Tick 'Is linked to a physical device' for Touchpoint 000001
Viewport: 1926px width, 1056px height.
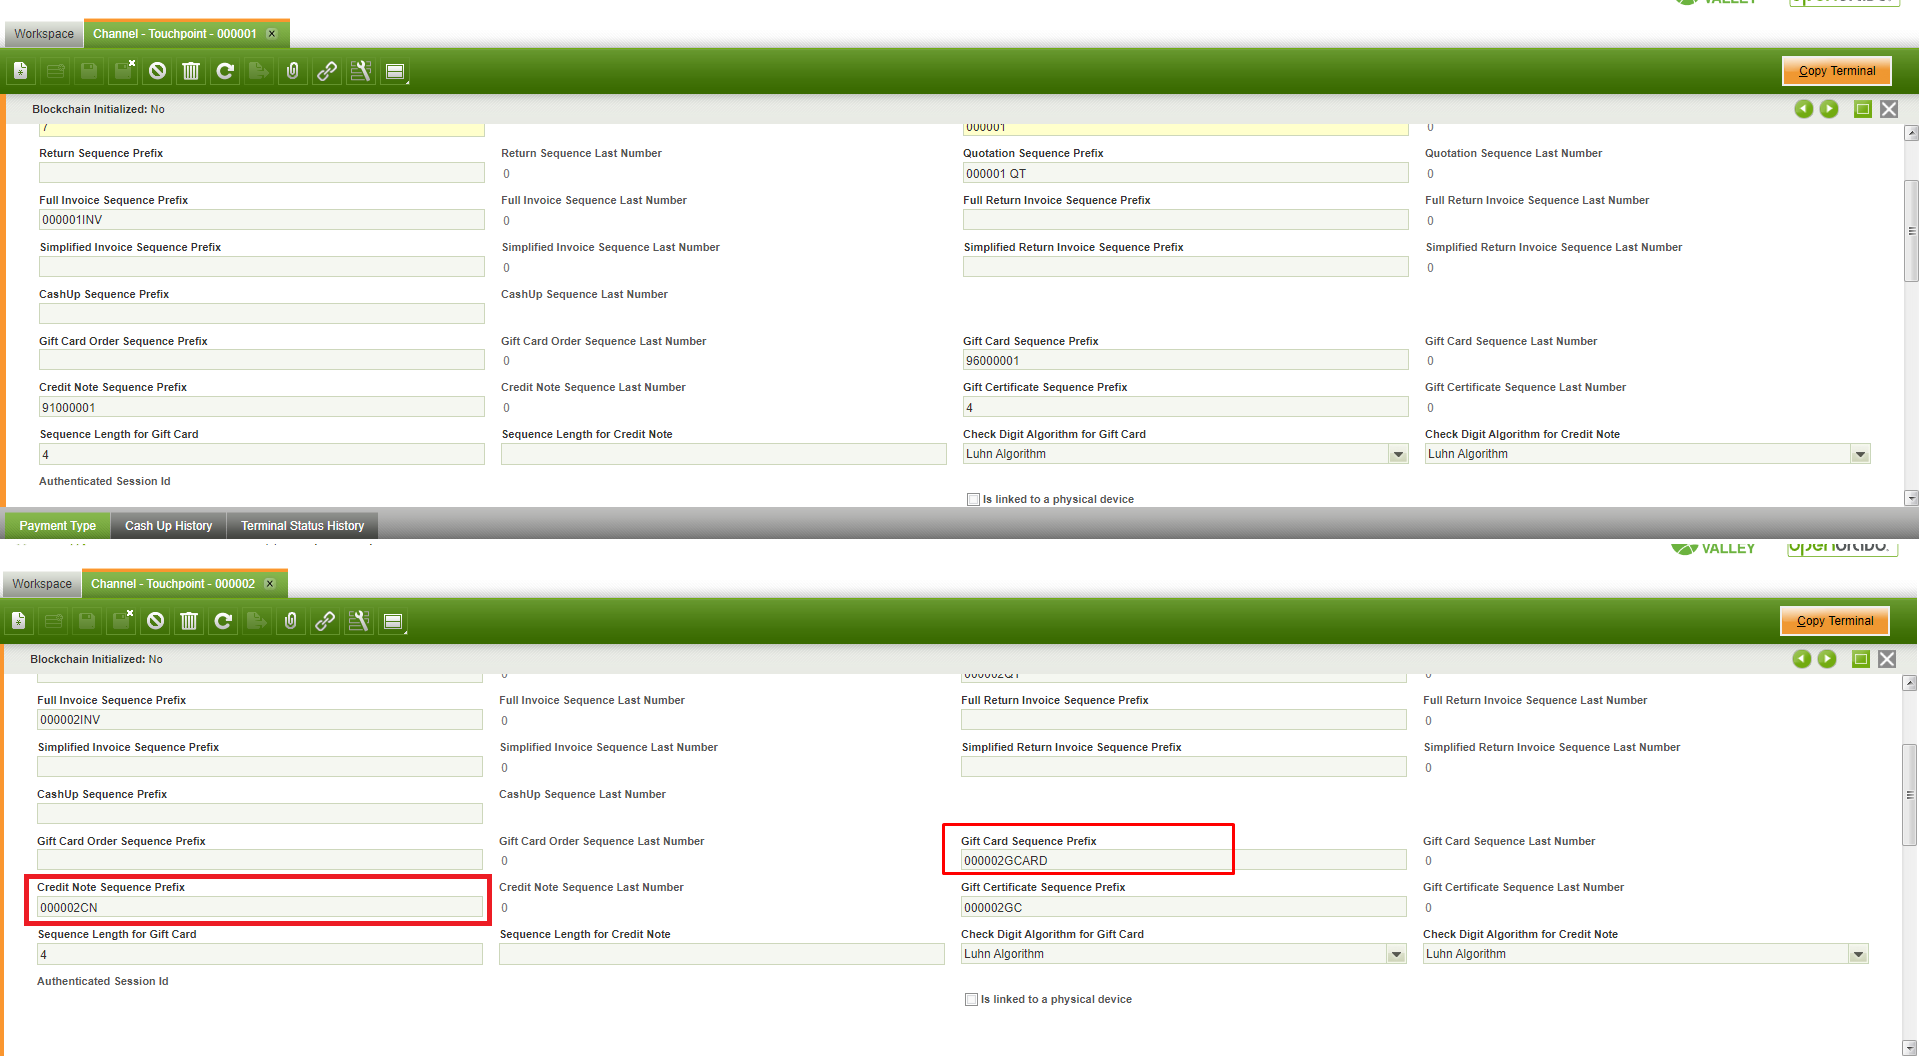click(973, 499)
